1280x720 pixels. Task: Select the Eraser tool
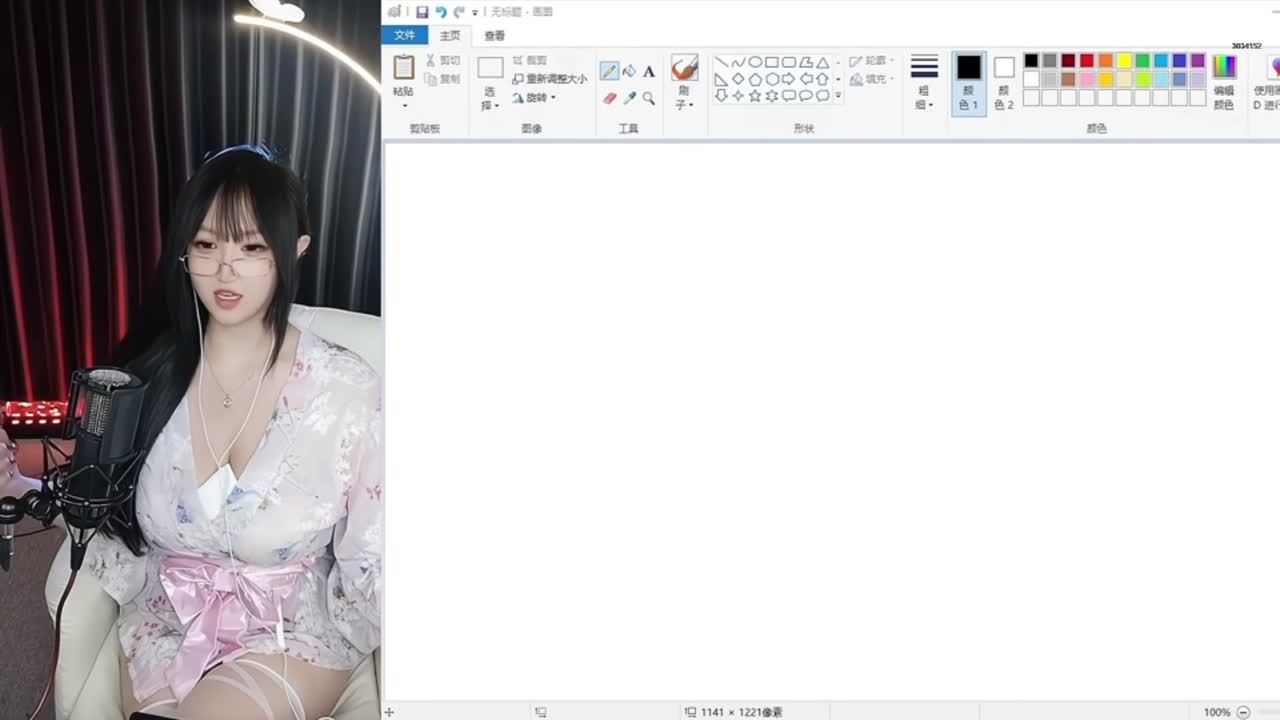pos(609,98)
